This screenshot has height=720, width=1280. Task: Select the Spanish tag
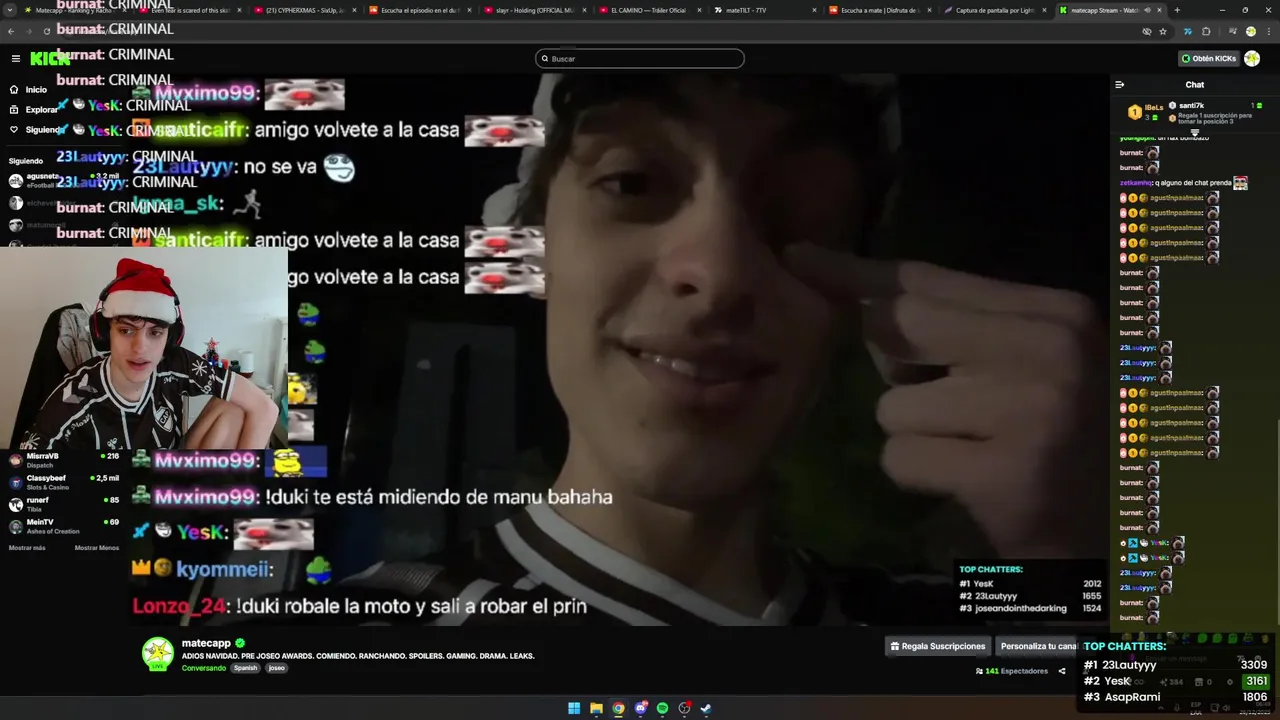click(x=246, y=668)
